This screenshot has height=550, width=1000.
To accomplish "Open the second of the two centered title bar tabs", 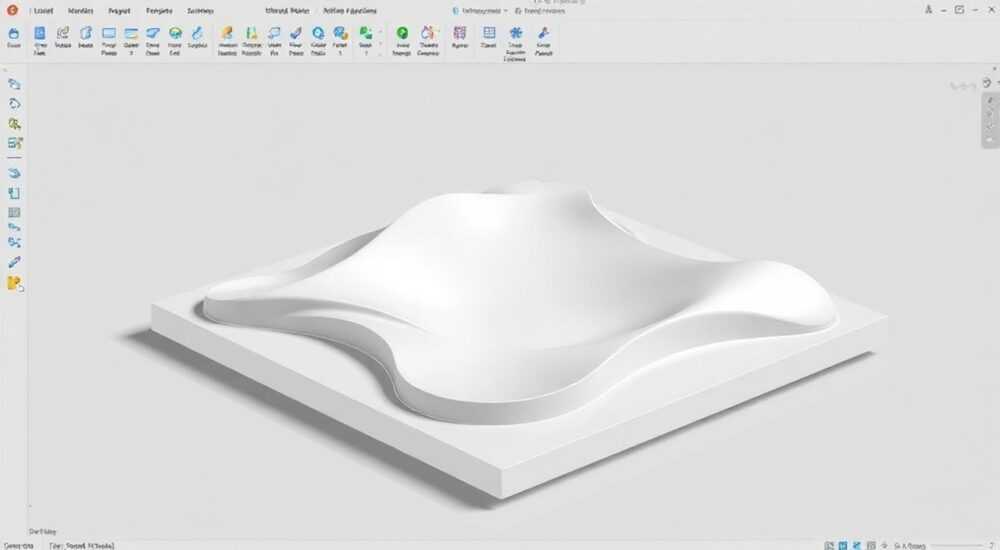I will point(349,11).
